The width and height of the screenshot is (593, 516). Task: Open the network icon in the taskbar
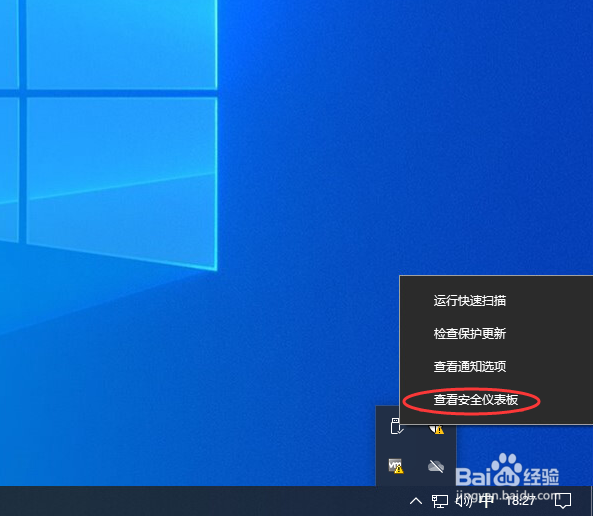(x=440, y=501)
